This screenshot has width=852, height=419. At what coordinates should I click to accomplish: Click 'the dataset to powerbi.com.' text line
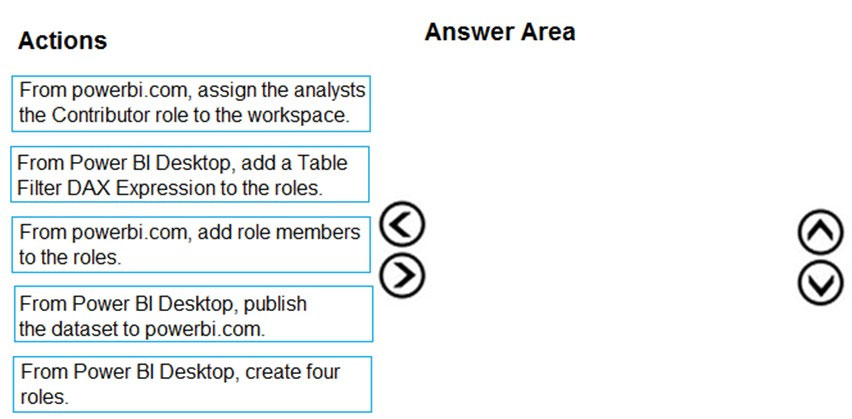pyautogui.click(x=142, y=329)
